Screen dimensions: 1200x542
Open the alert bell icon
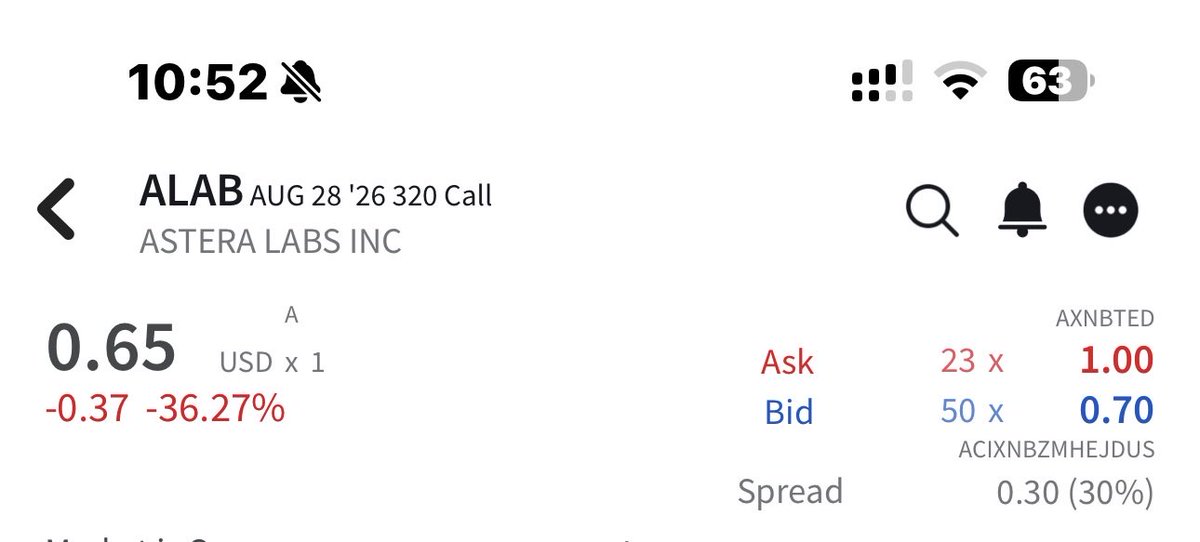[1022, 210]
